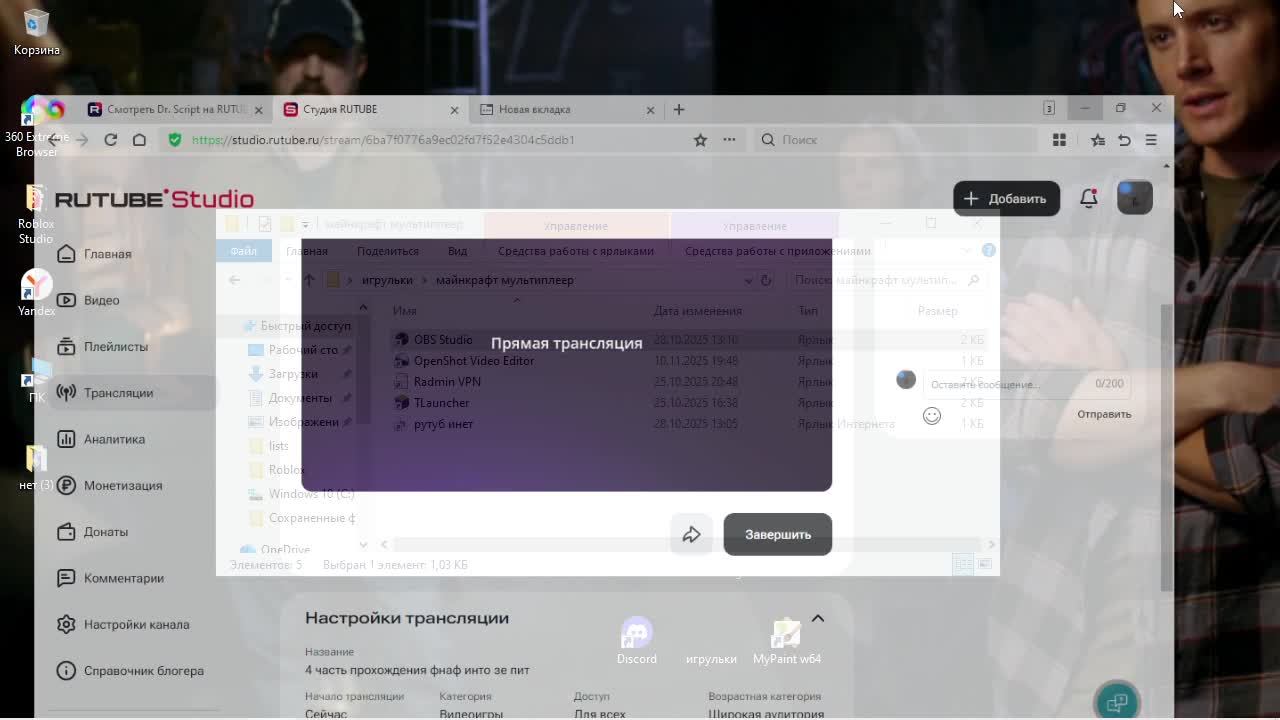Screen dimensions: 1280x720
Task: Open the Корзина recycle bin on desktop
Action: (36, 32)
